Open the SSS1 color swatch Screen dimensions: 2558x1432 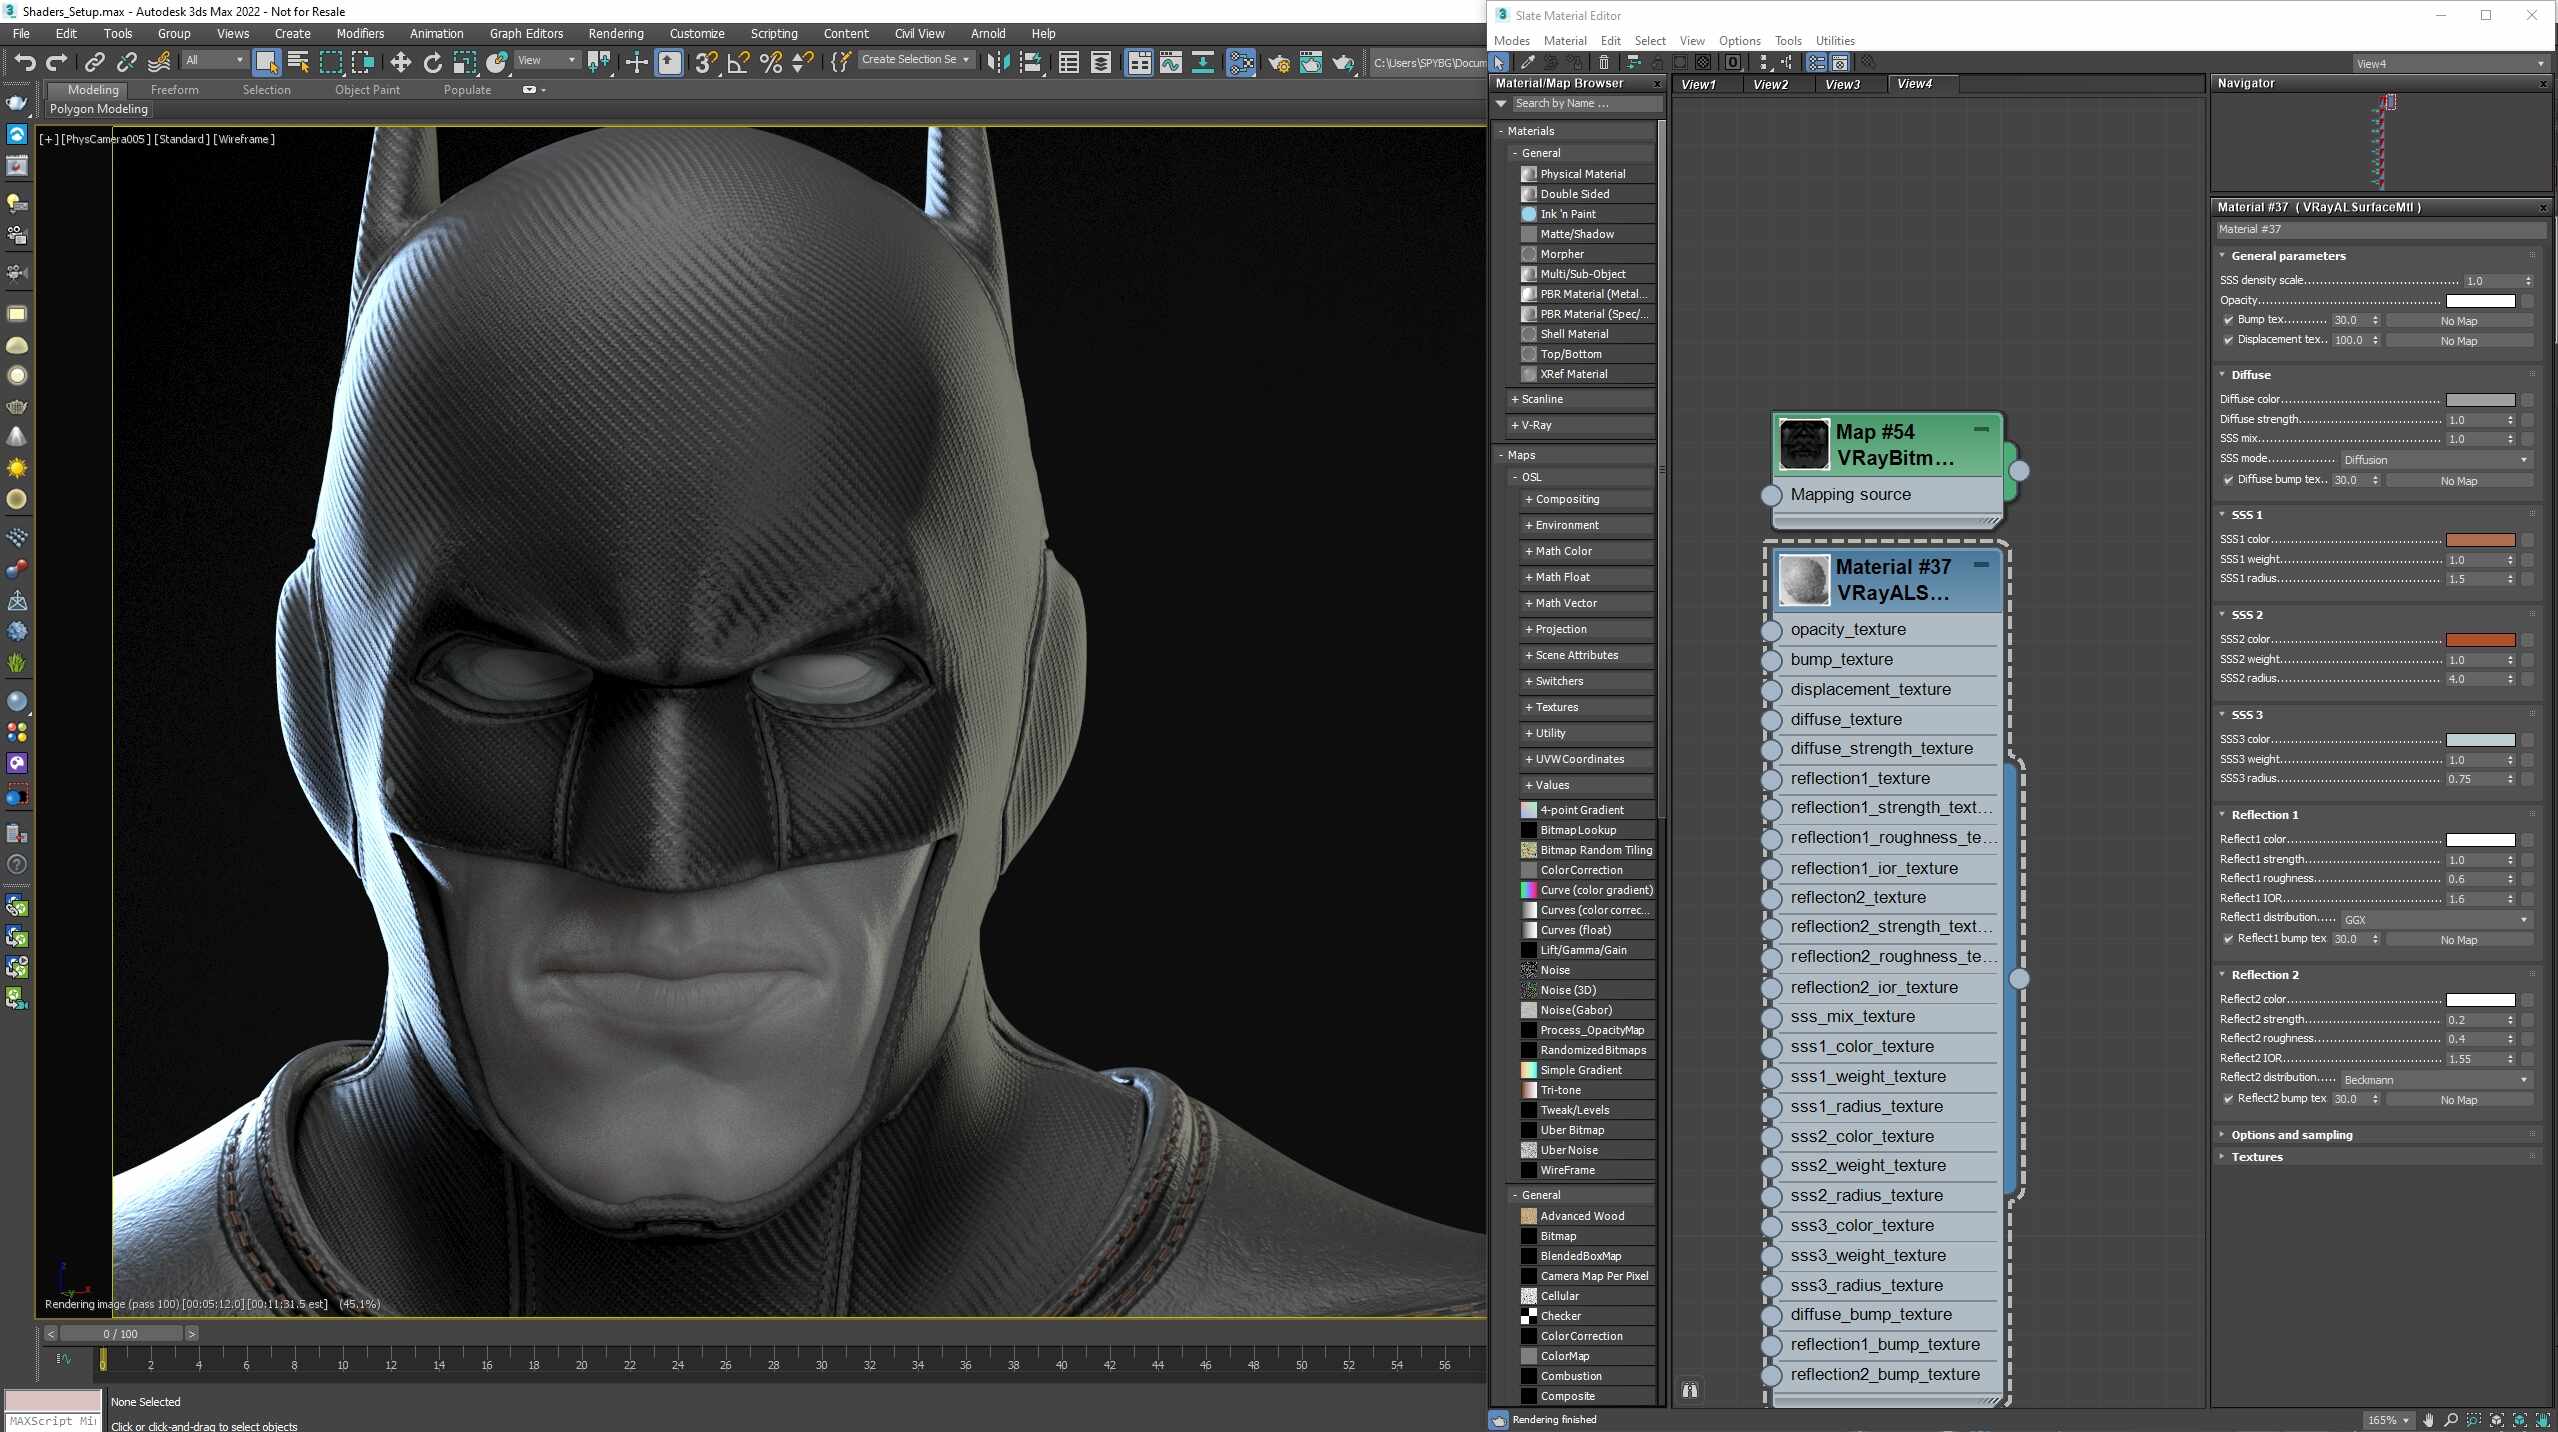pos(2480,540)
